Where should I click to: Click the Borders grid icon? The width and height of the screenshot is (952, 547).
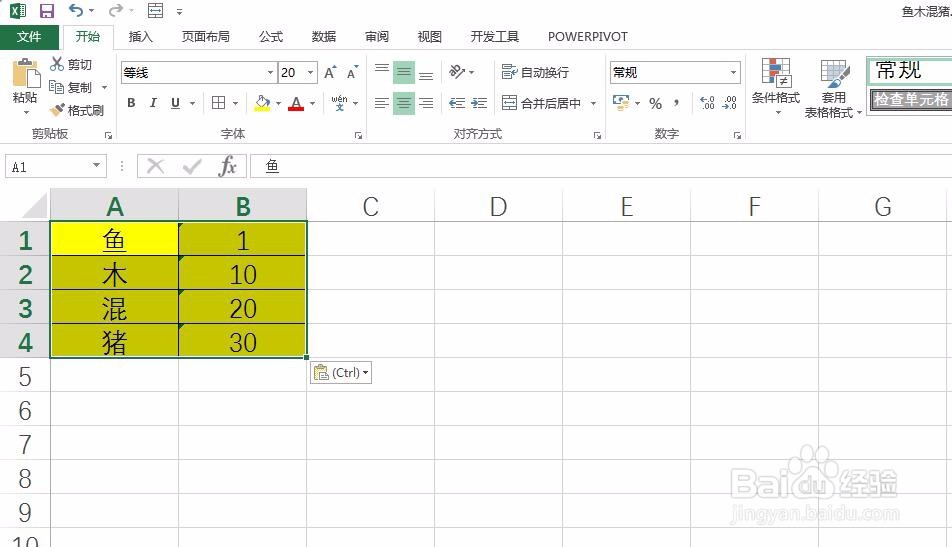click(x=219, y=103)
